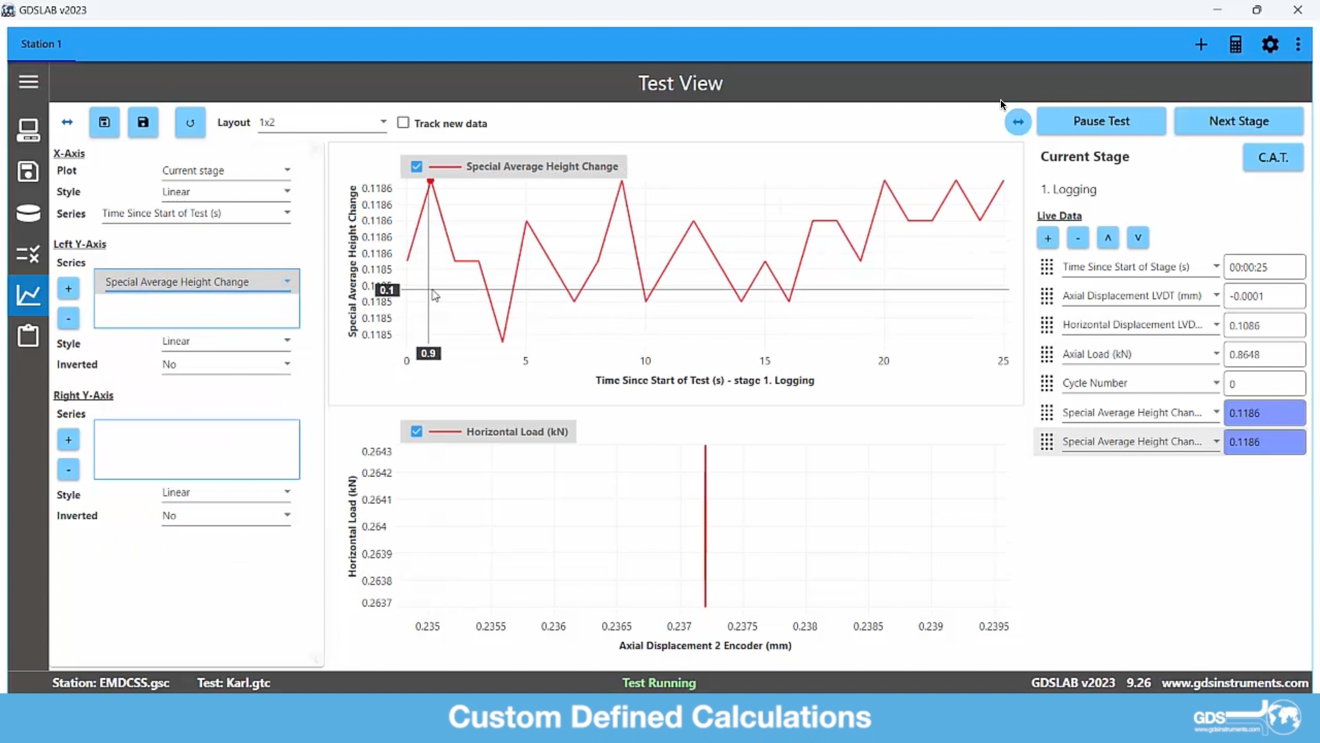
Task: Open the three-dot overflow menu
Action: (1298, 45)
